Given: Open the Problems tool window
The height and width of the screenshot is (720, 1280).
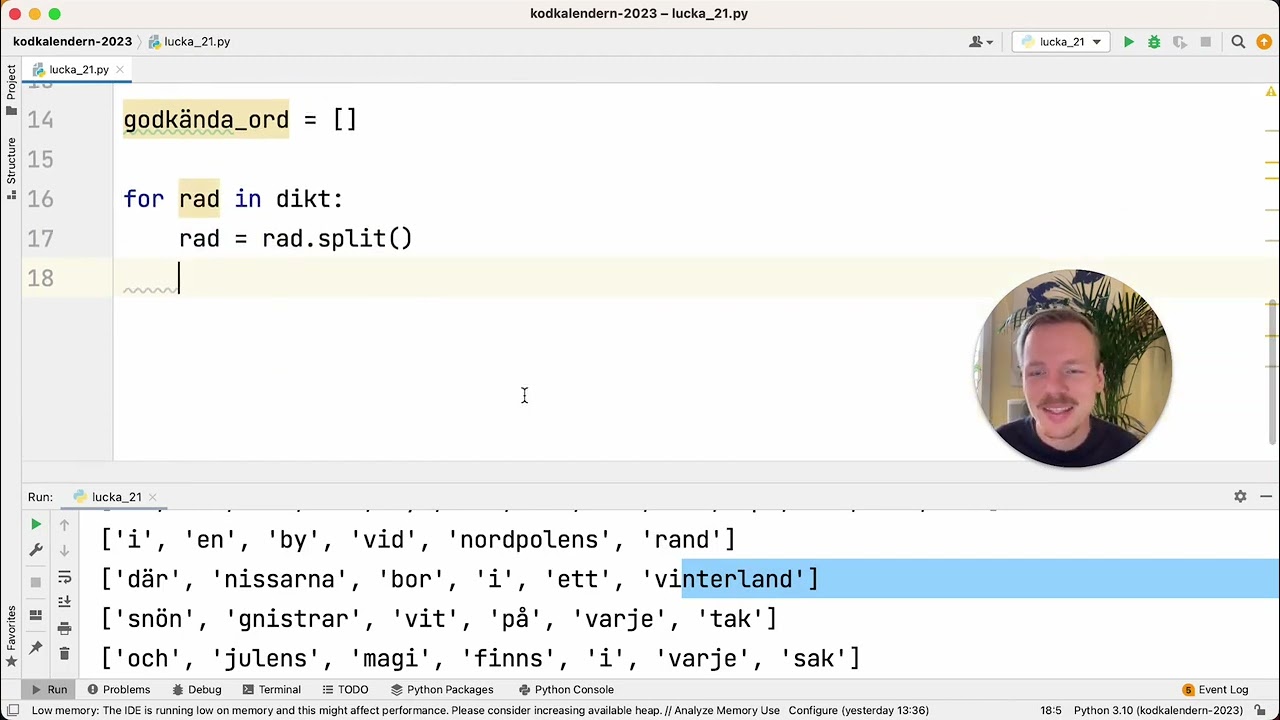Looking at the screenshot, I should (118, 689).
